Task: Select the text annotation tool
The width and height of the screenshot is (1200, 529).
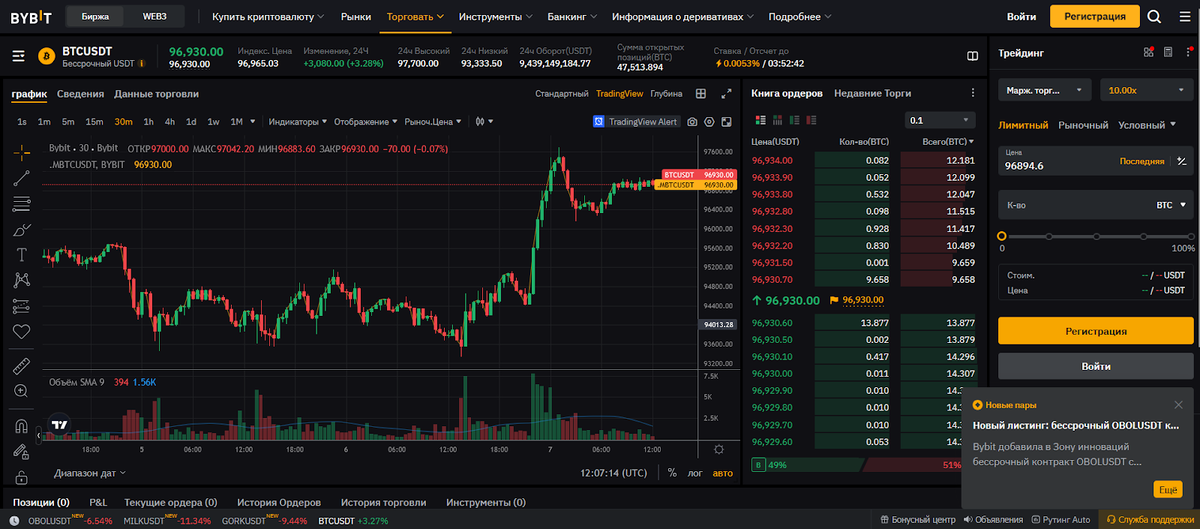Action: pyautogui.click(x=22, y=255)
